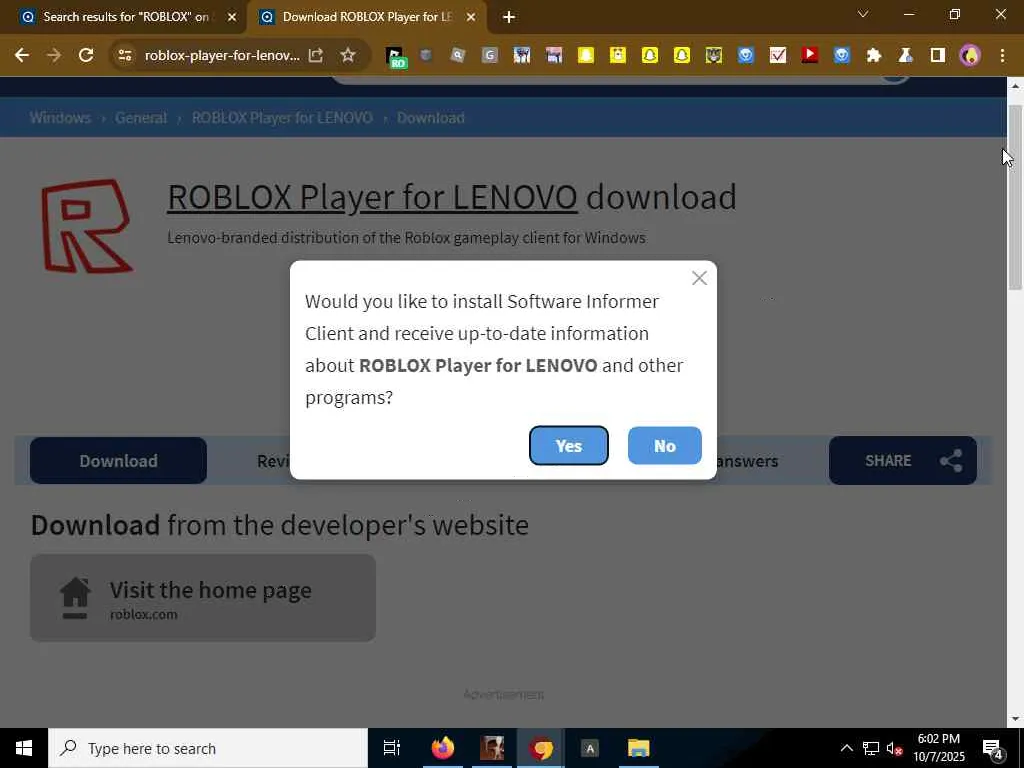Click the Type here to search box
This screenshot has width=1024, height=768.
[208, 748]
